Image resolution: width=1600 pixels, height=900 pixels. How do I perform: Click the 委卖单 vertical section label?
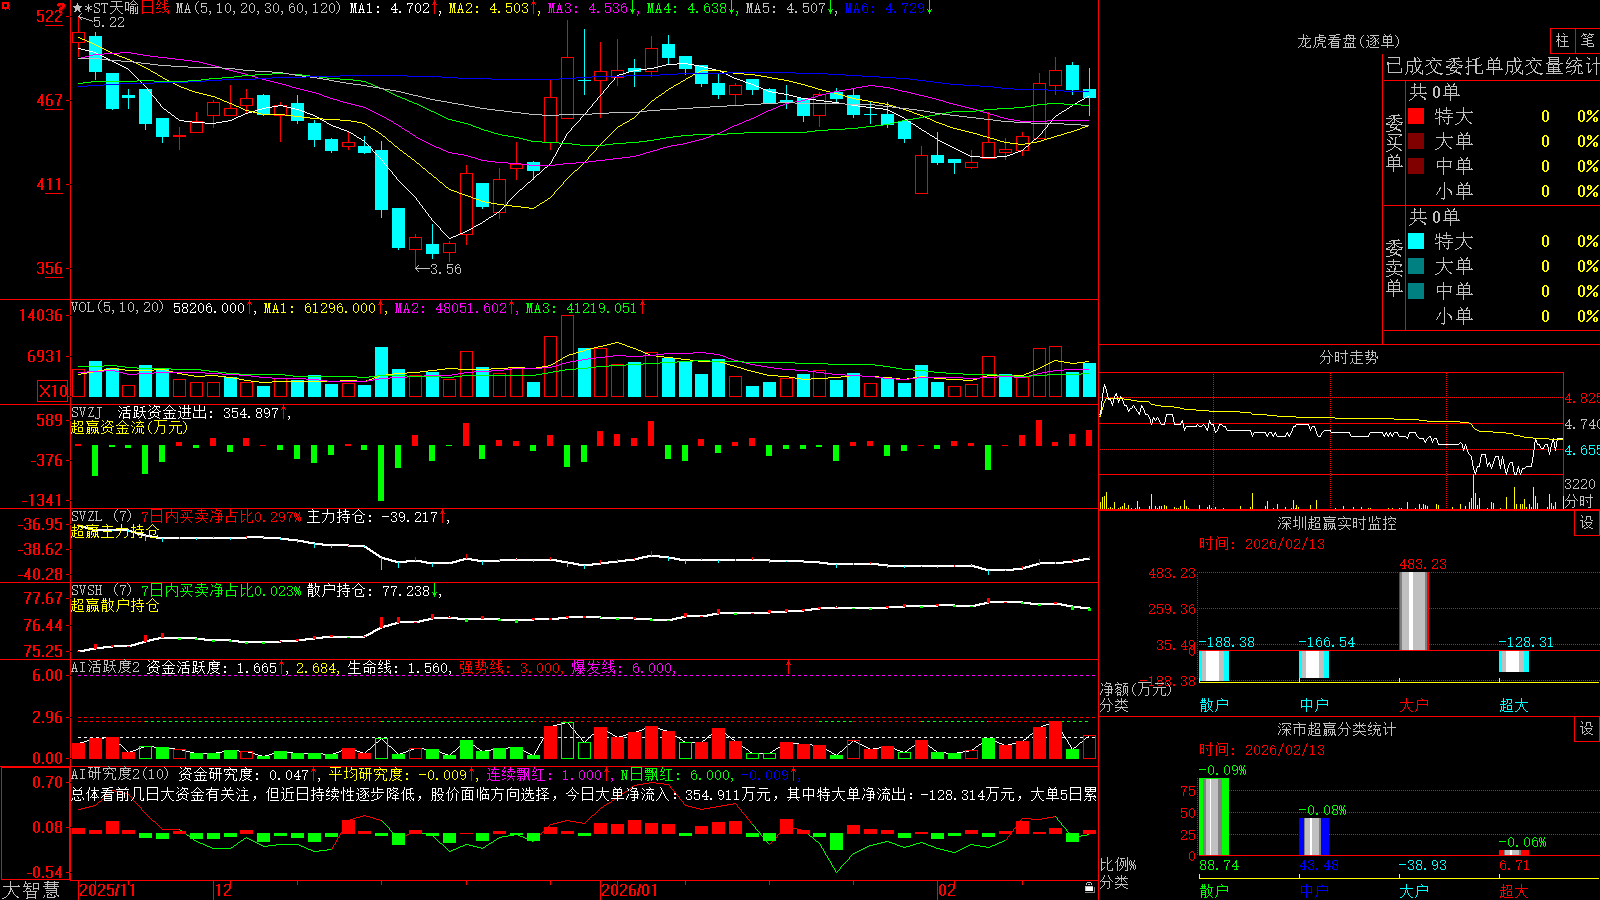click(1394, 267)
